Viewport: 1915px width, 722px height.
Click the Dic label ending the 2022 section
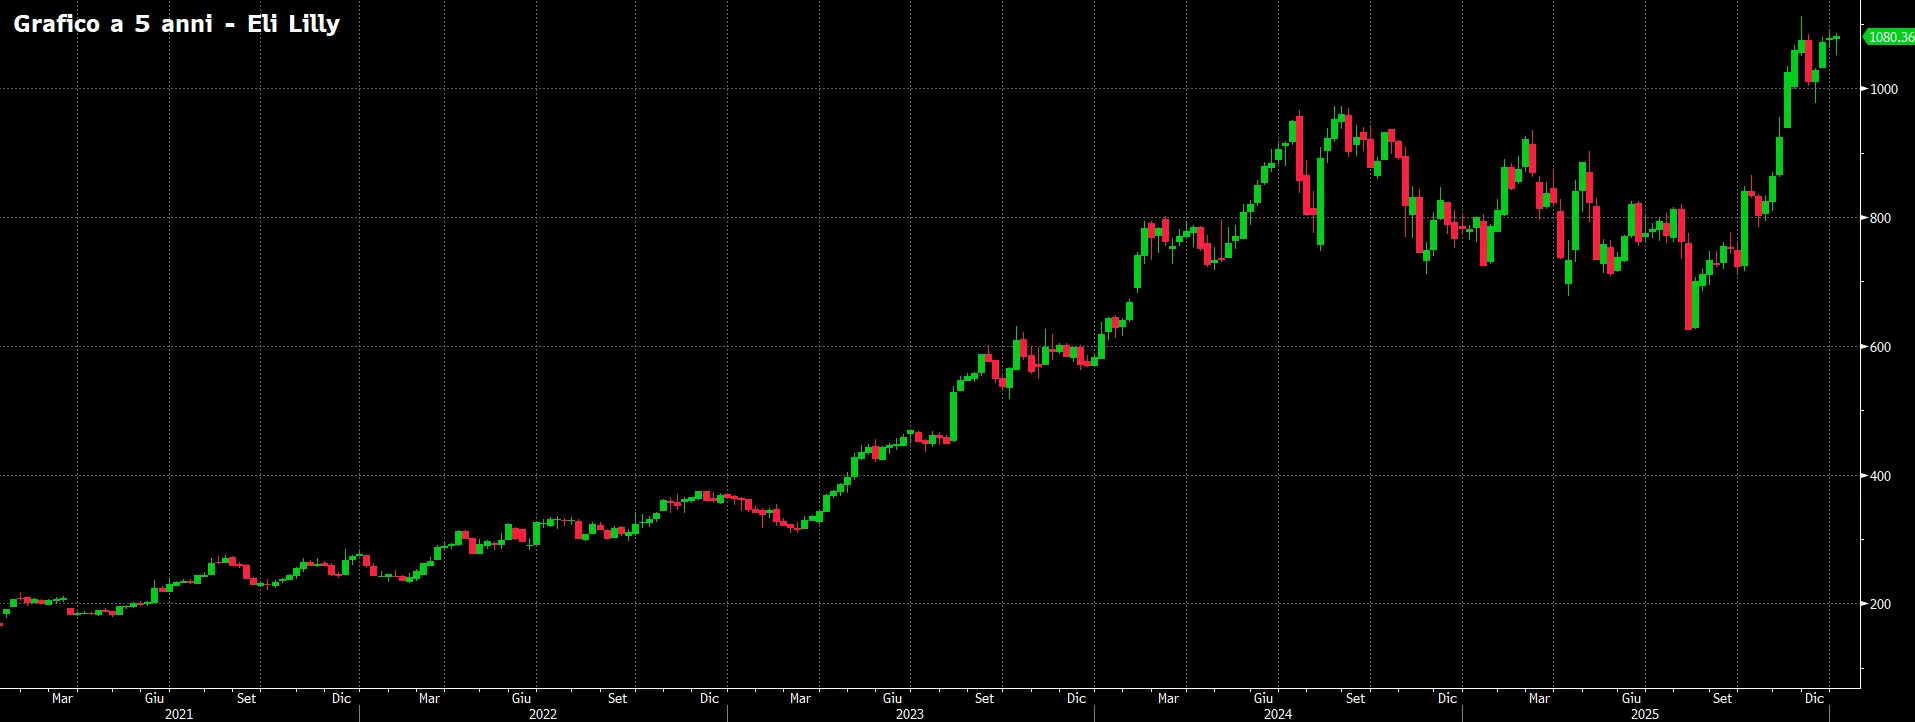pos(709,698)
